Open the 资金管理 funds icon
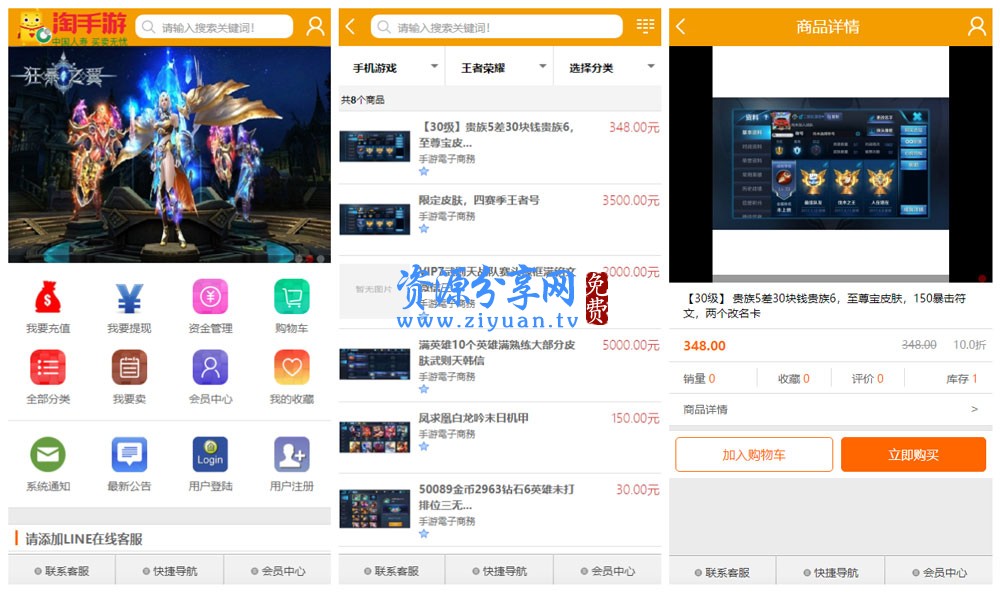The image size is (1000, 592). click(210, 297)
